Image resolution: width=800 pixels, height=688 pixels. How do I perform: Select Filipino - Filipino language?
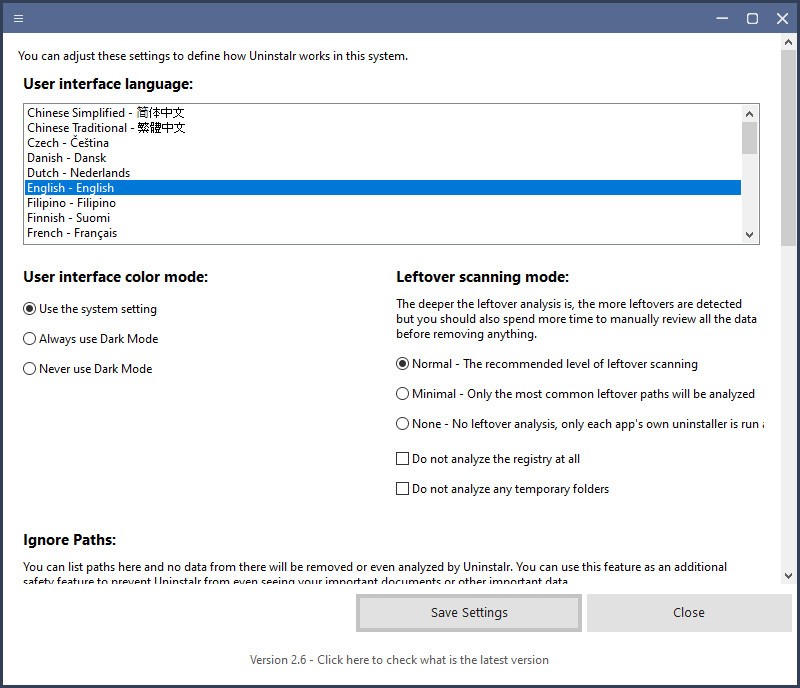coord(383,203)
